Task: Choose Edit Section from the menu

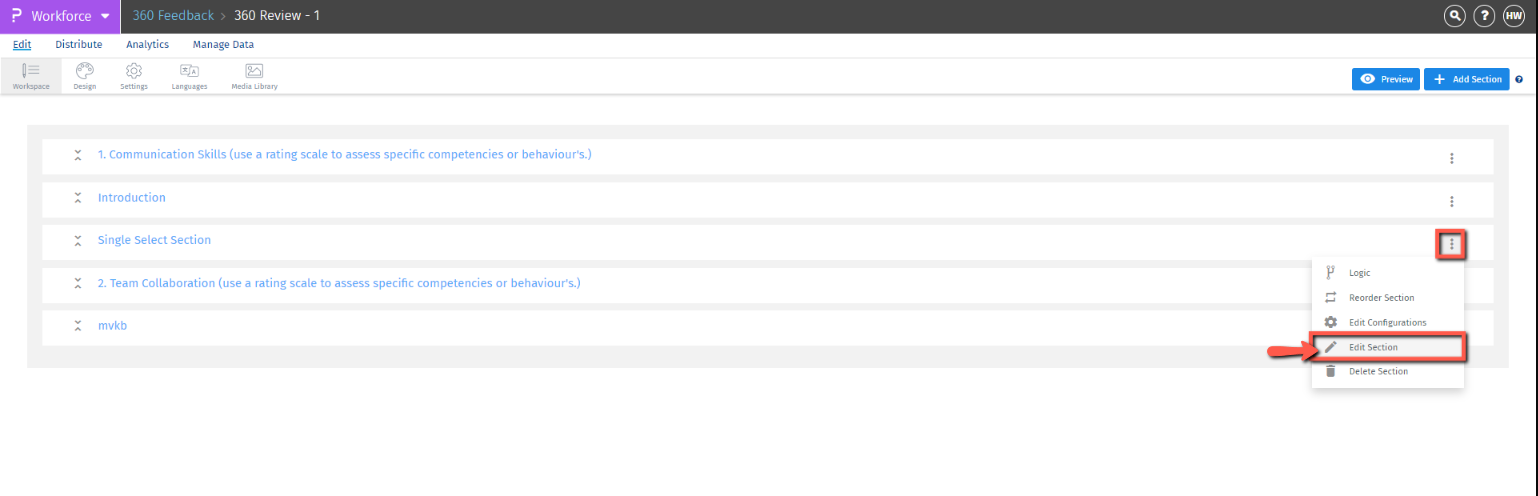Action: [1388, 347]
